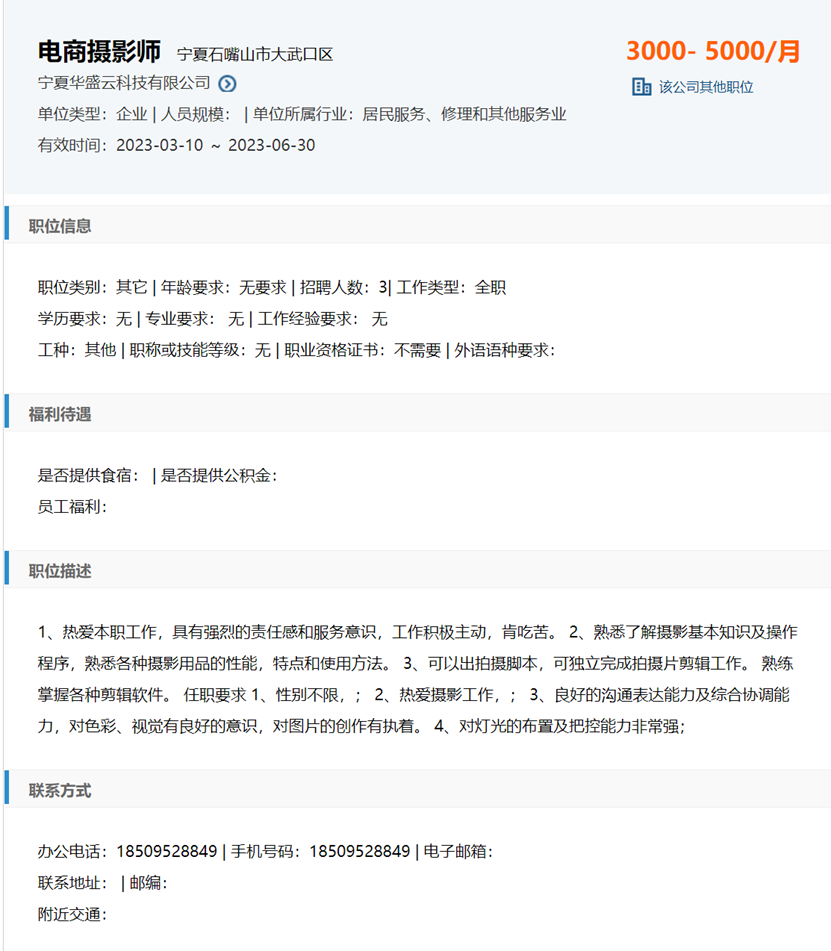The width and height of the screenshot is (831, 951).
Task: Click the 手机号码 number 18509528849
Action: tap(359, 852)
